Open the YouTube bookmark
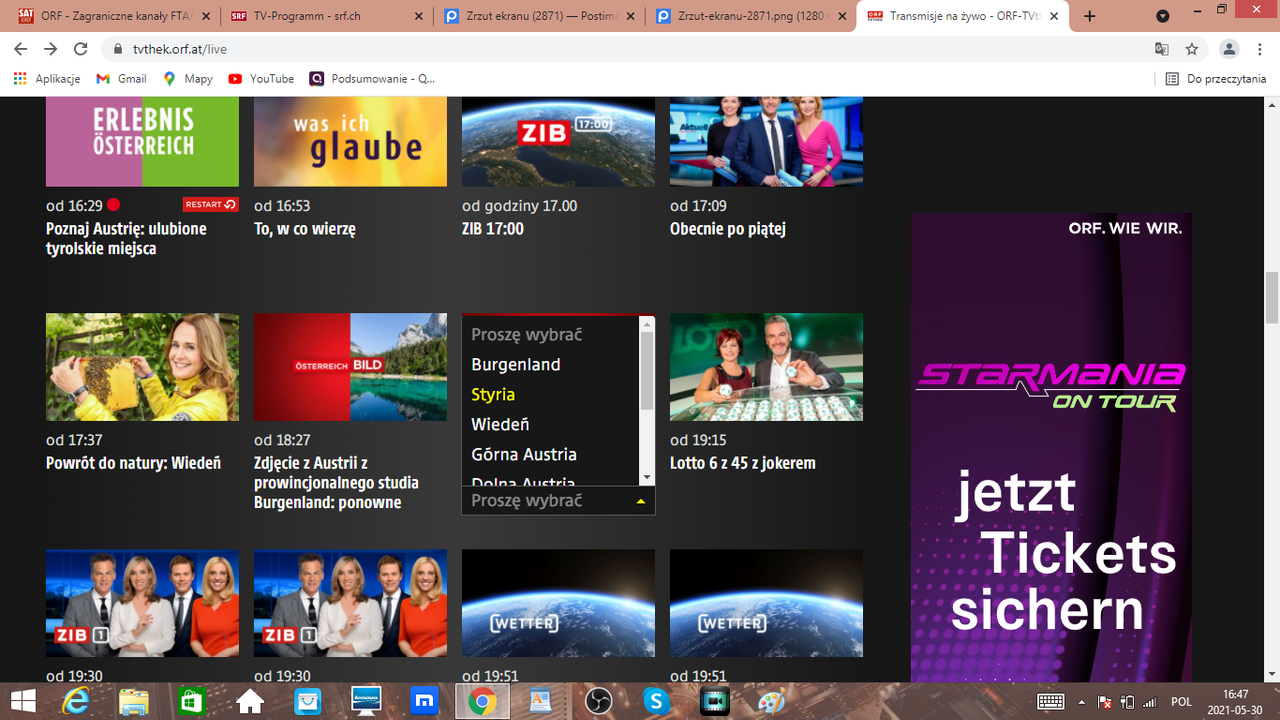 click(261, 78)
